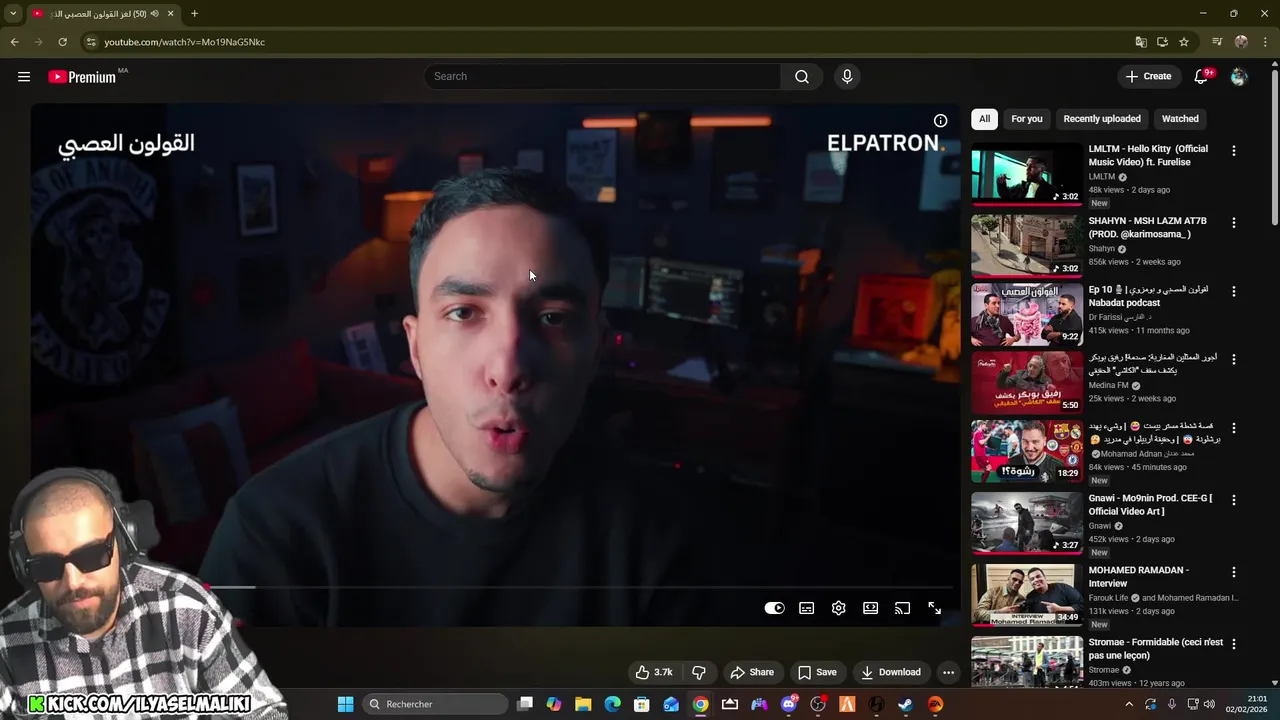Select the All filter chip
This screenshot has width=1280, height=720.
coord(984,119)
